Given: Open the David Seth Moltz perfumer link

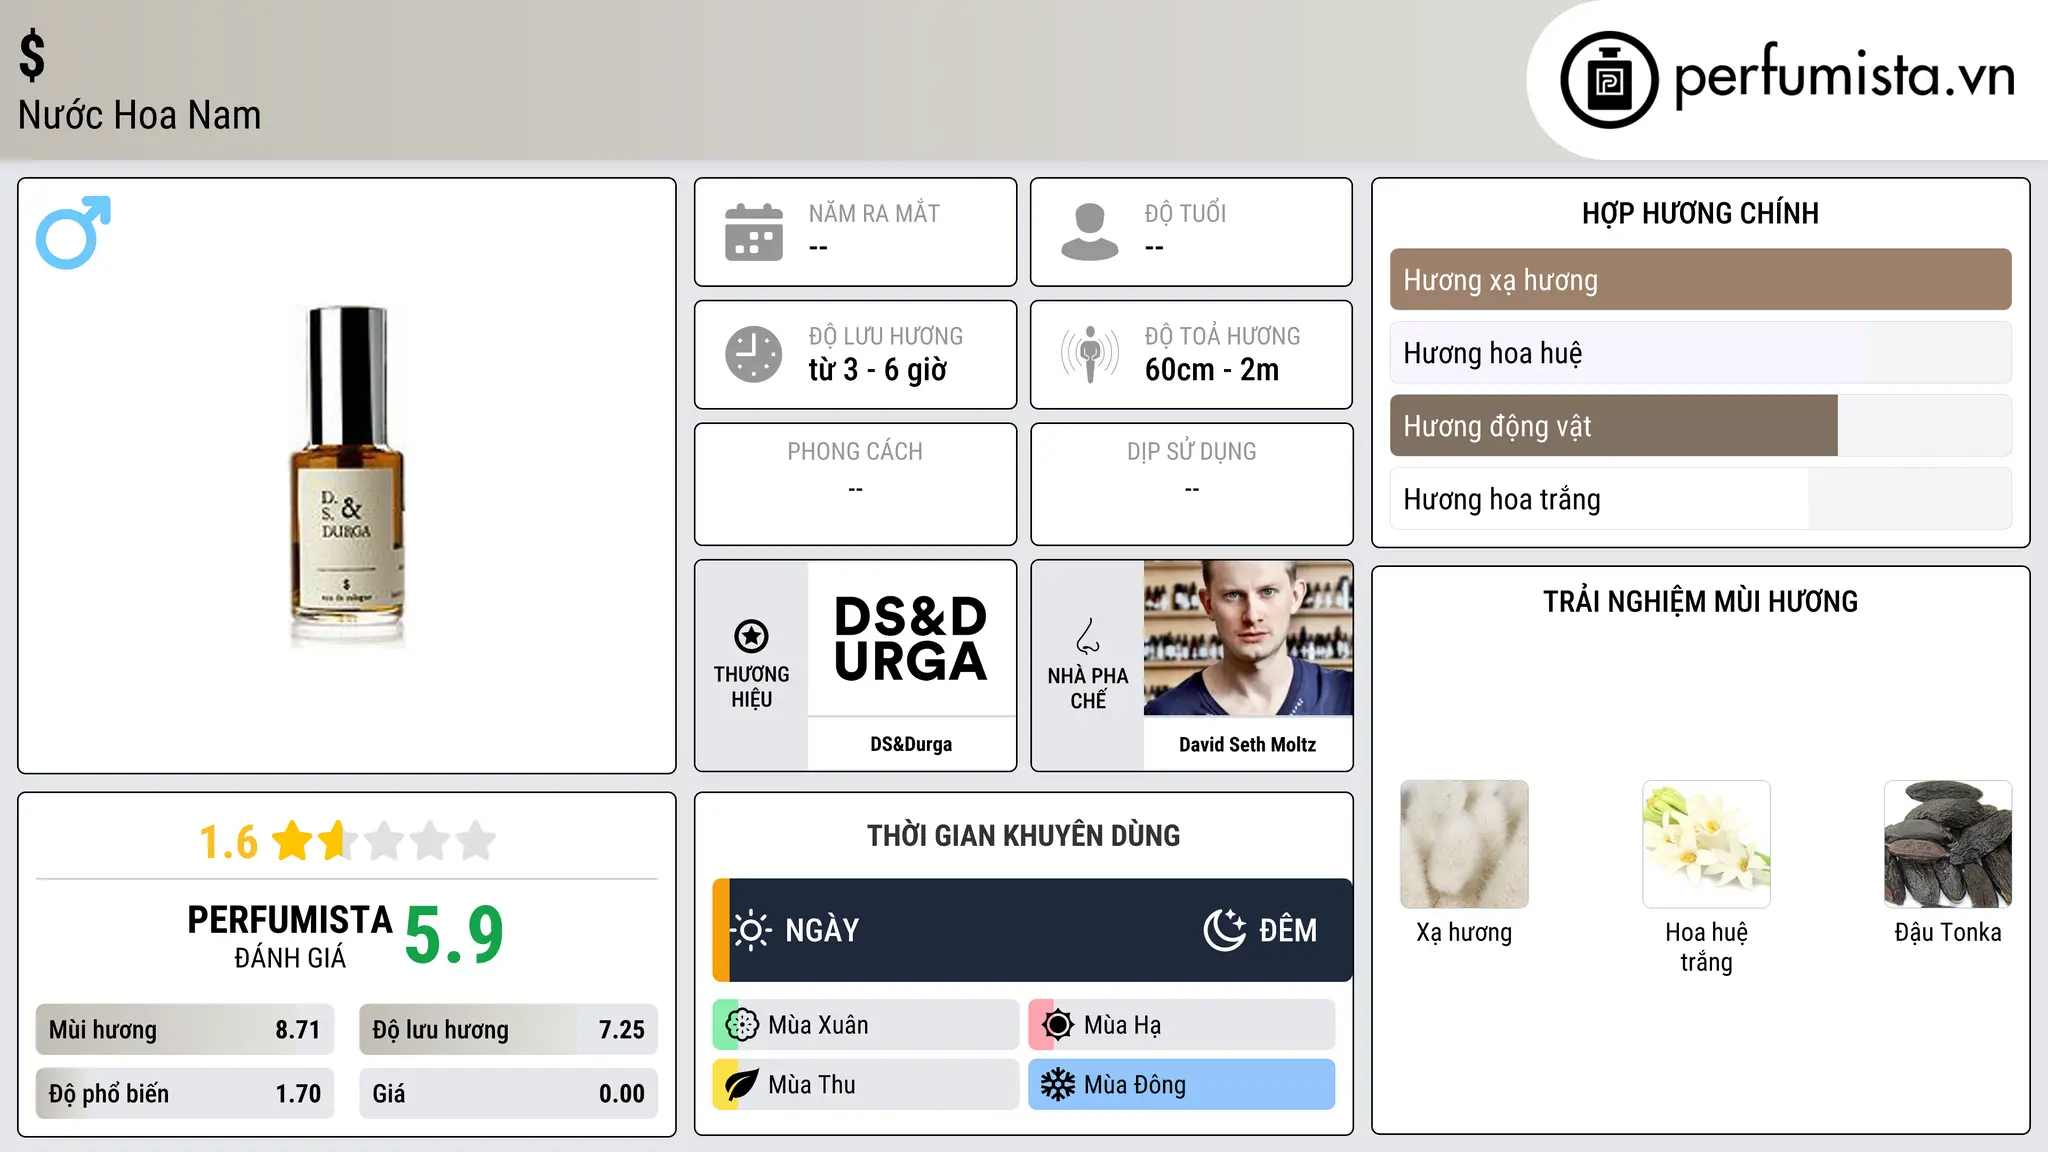Looking at the screenshot, I should (x=1247, y=744).
